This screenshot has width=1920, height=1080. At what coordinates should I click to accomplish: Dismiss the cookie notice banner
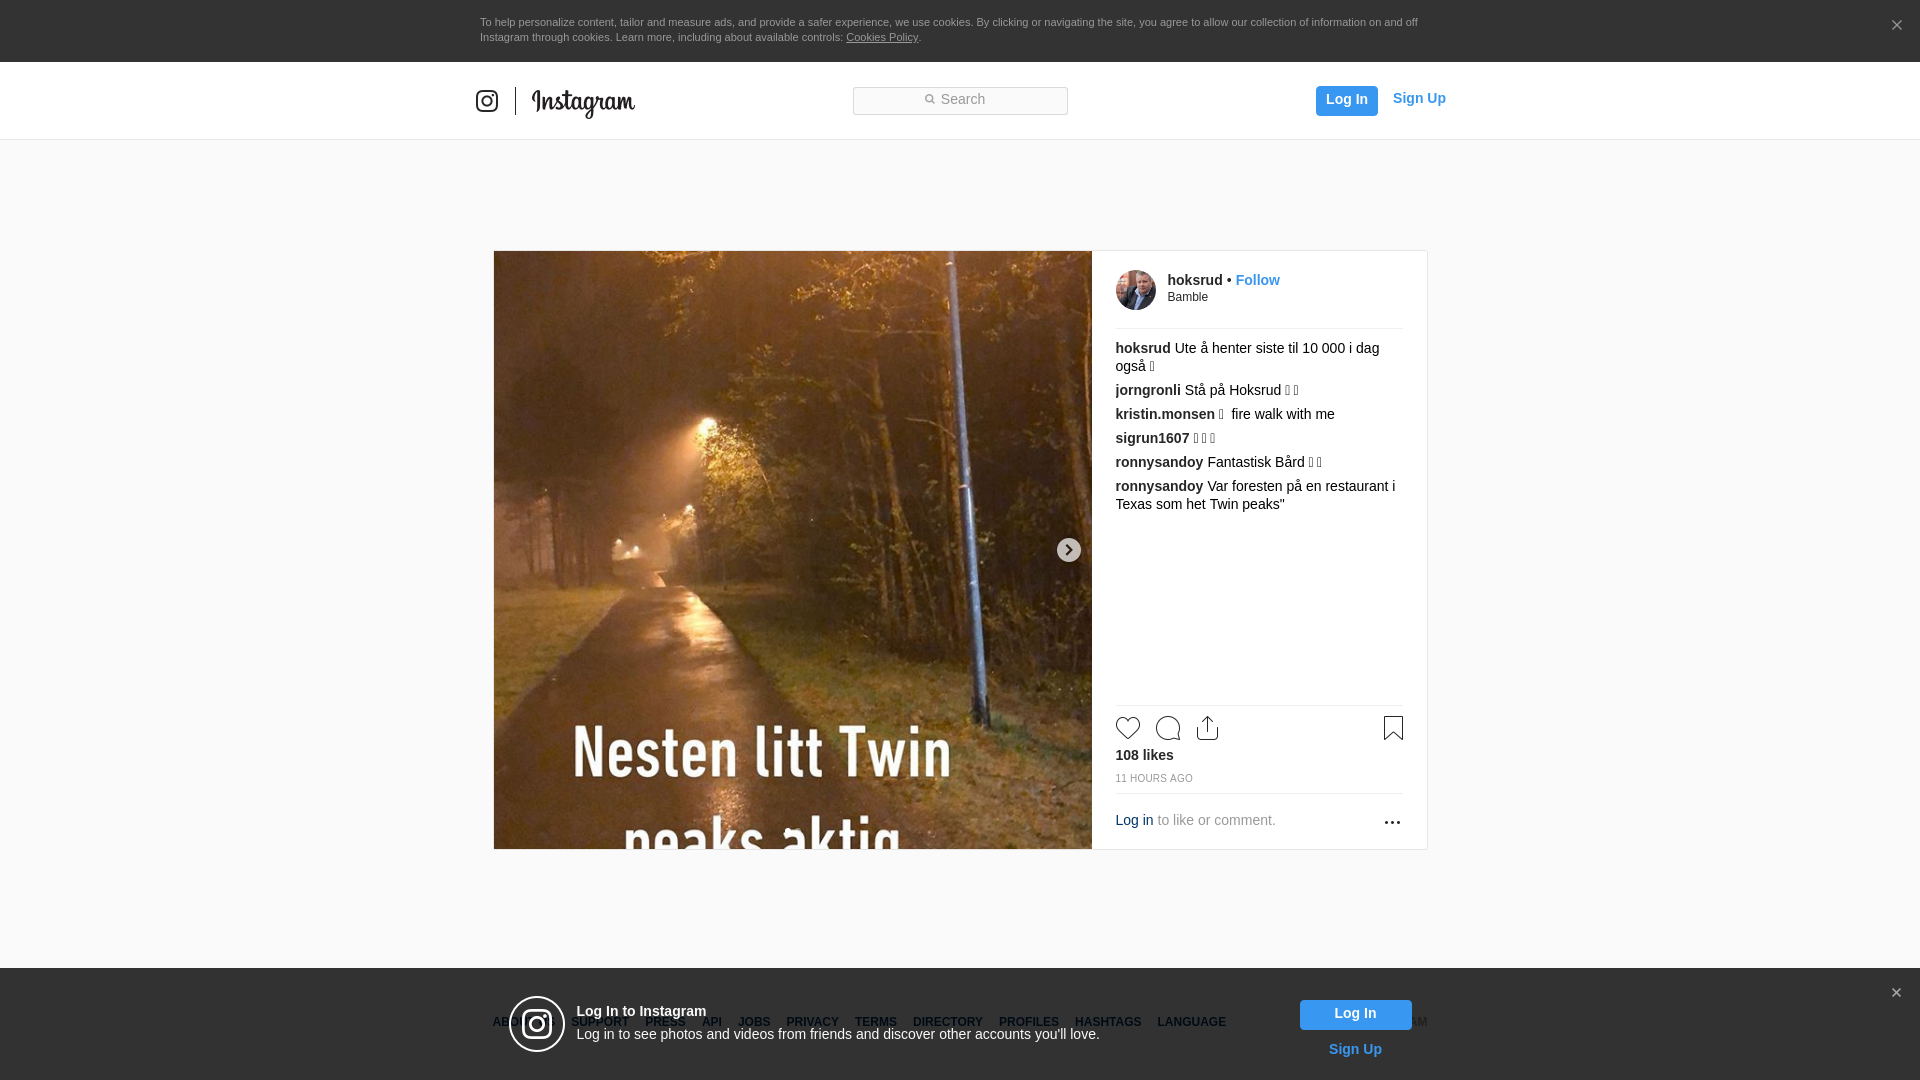click(1896, 26)
